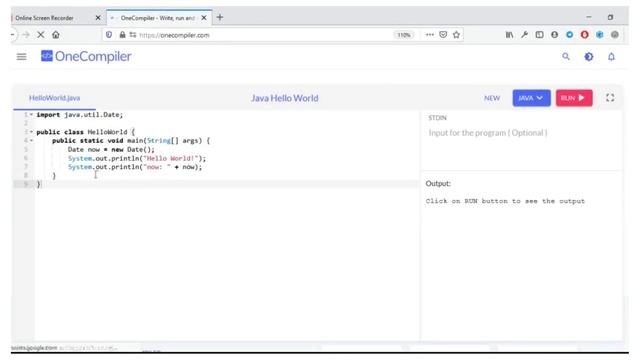Open the tracking protection shield icon
Screen dimensions: 640x360
coord(109,35)
